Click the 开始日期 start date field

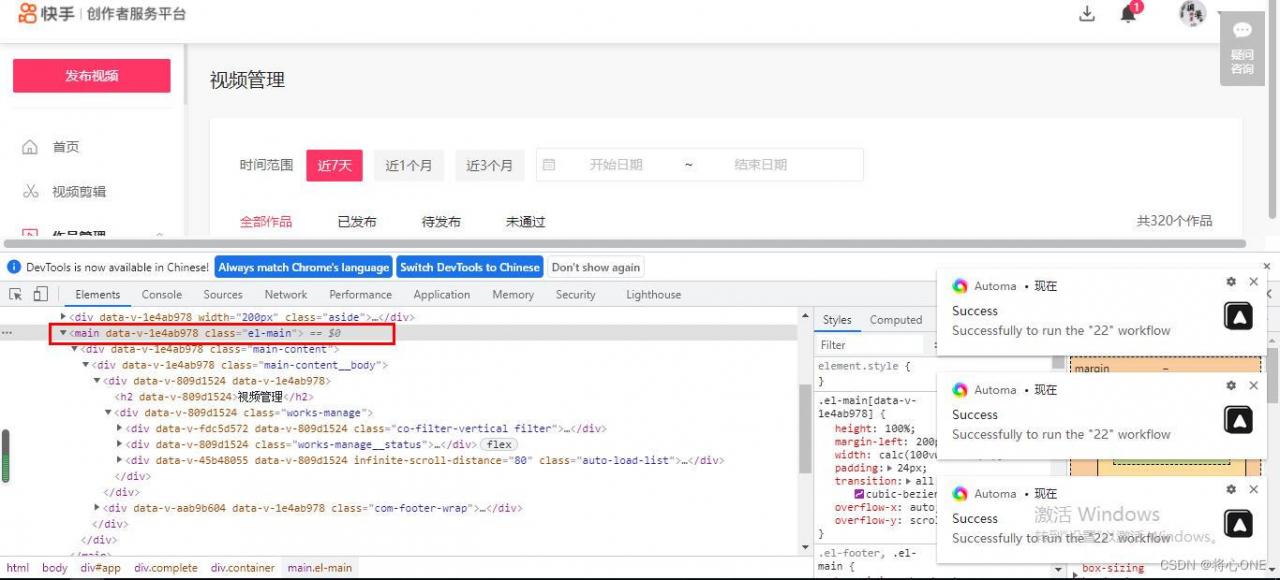point(616,165)
